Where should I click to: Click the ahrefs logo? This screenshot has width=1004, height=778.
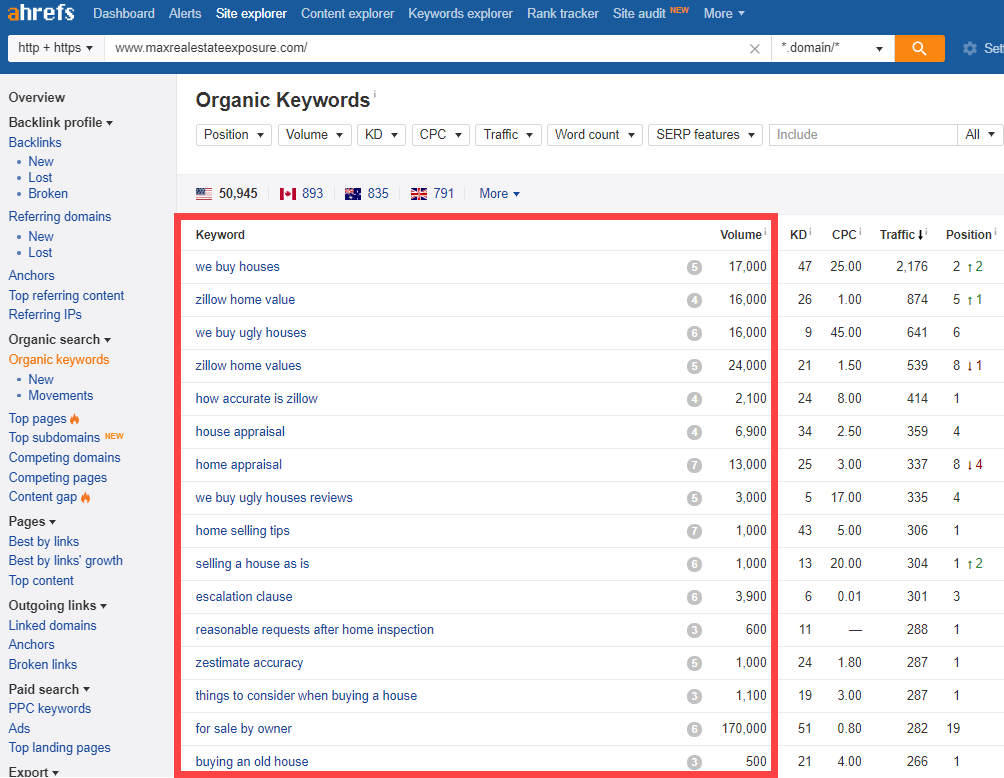coord(42,12)
